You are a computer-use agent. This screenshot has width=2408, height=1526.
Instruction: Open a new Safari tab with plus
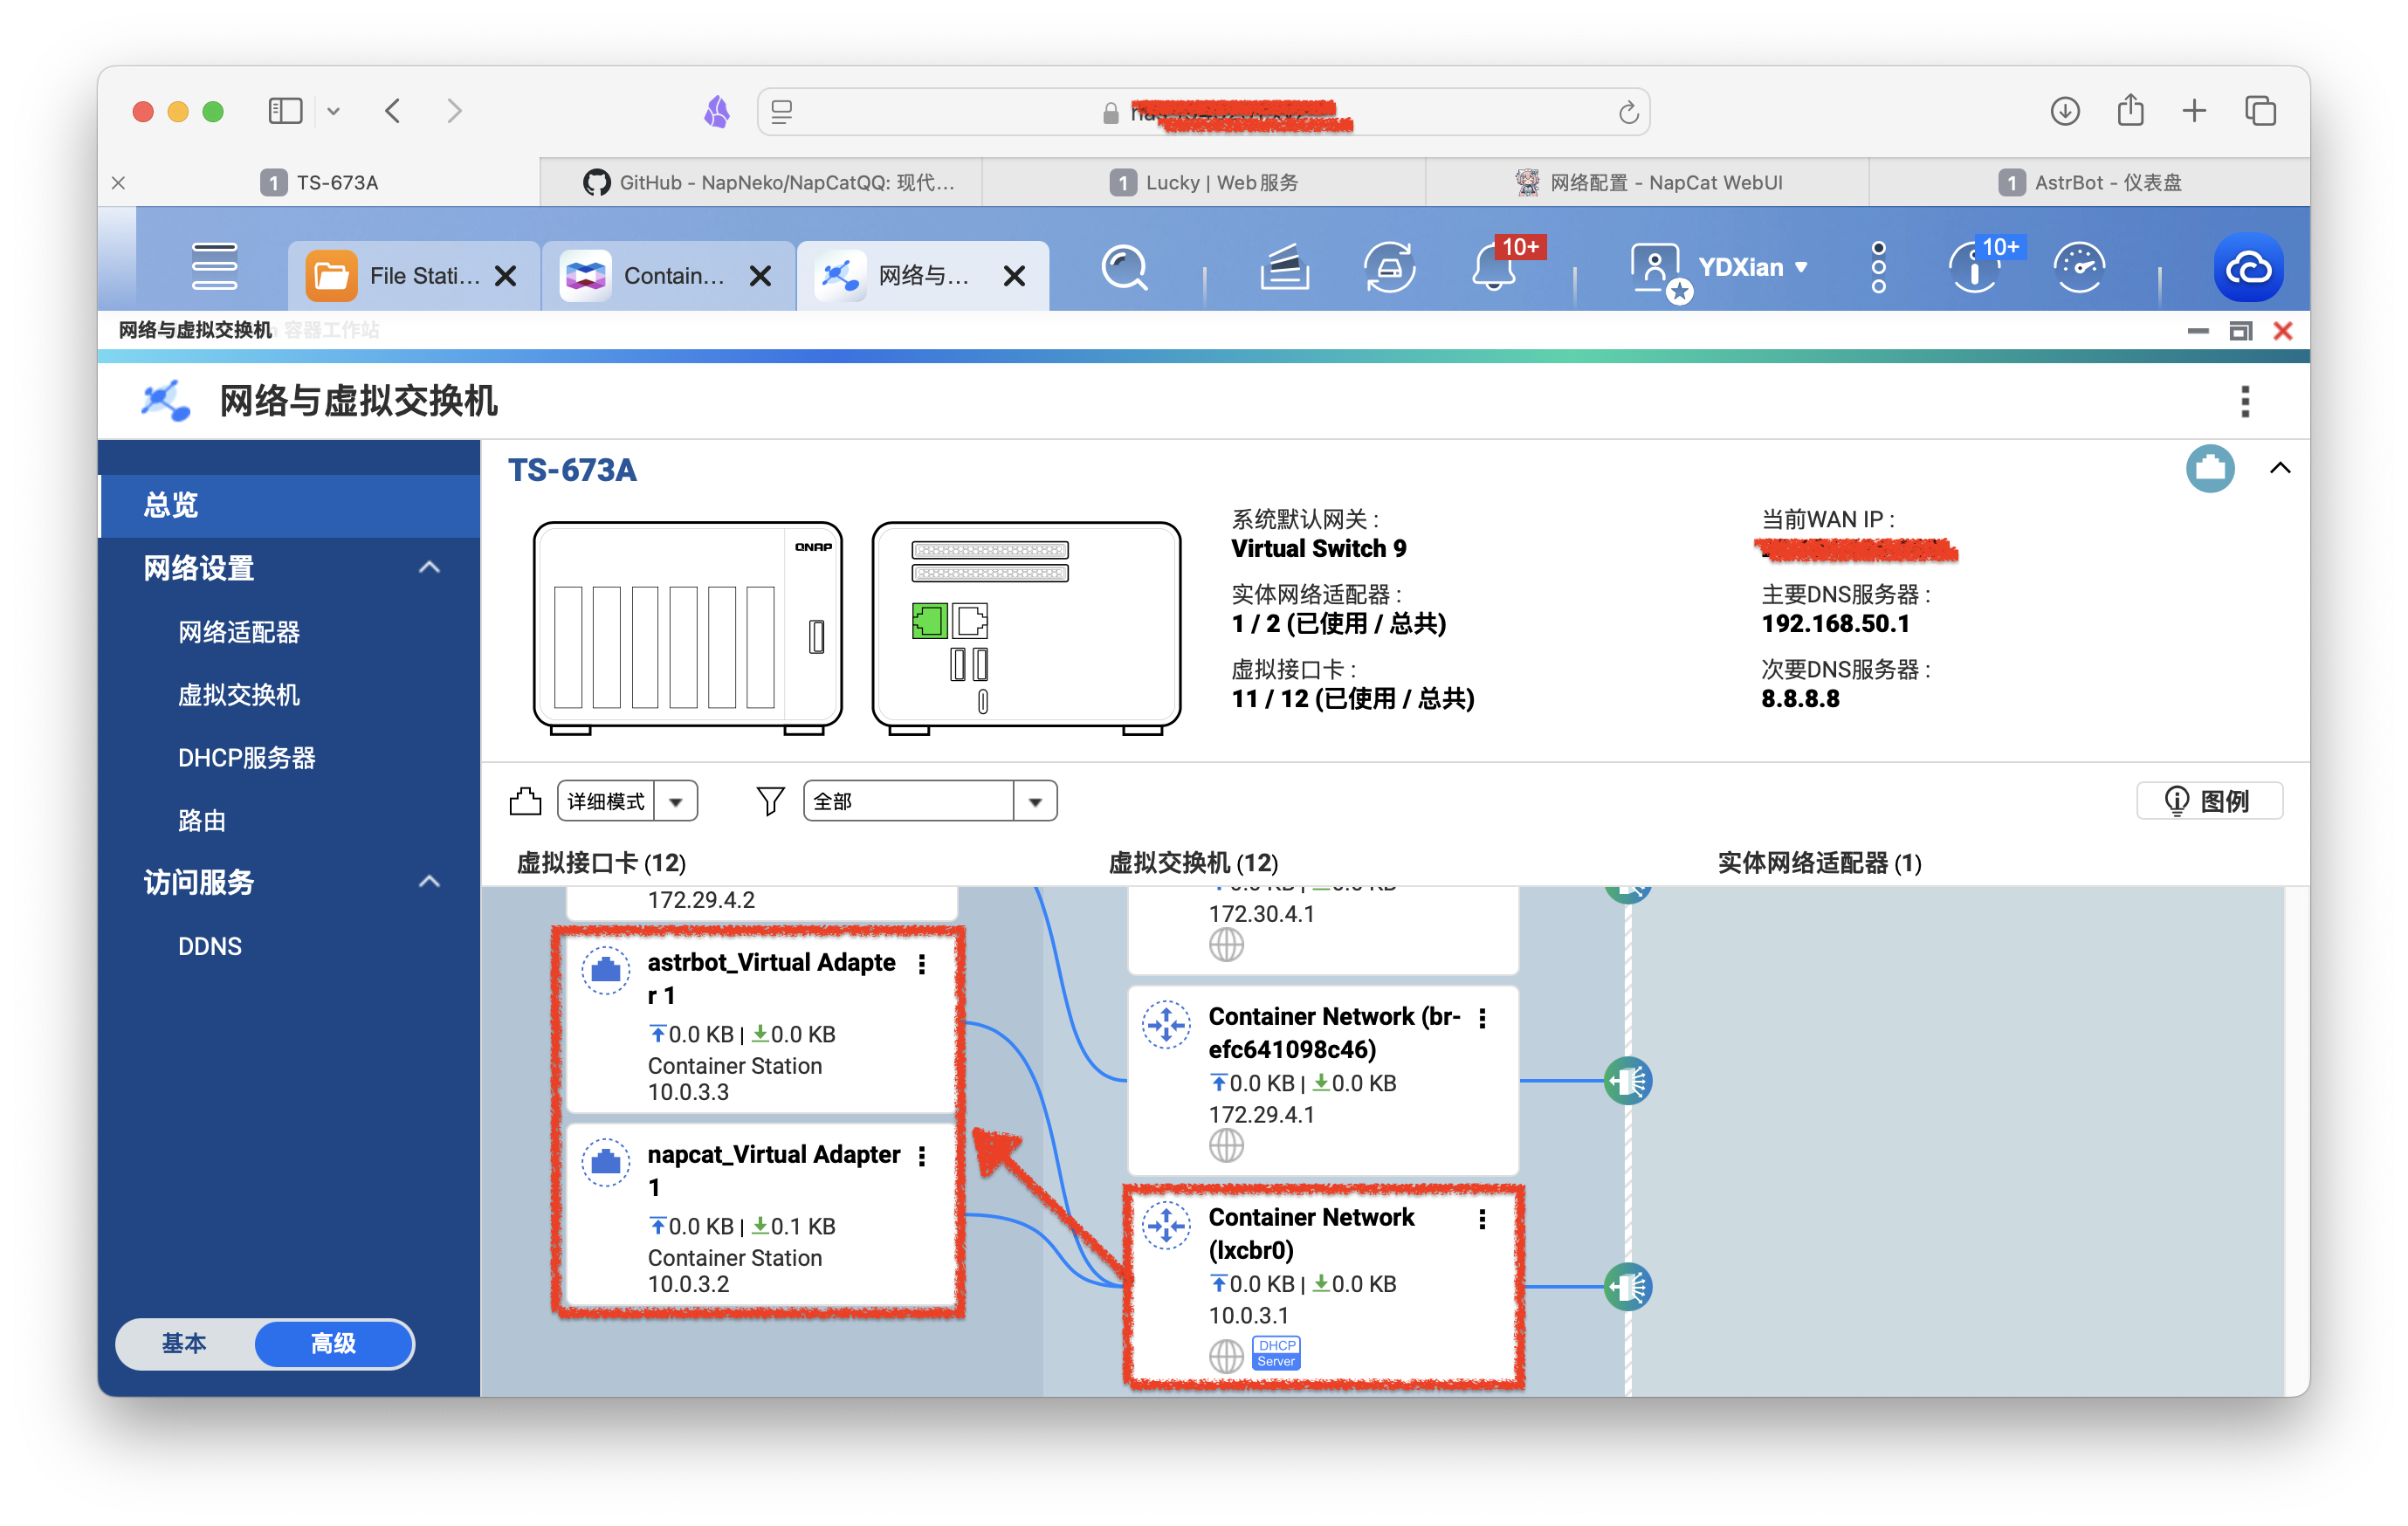[2194, 111]
